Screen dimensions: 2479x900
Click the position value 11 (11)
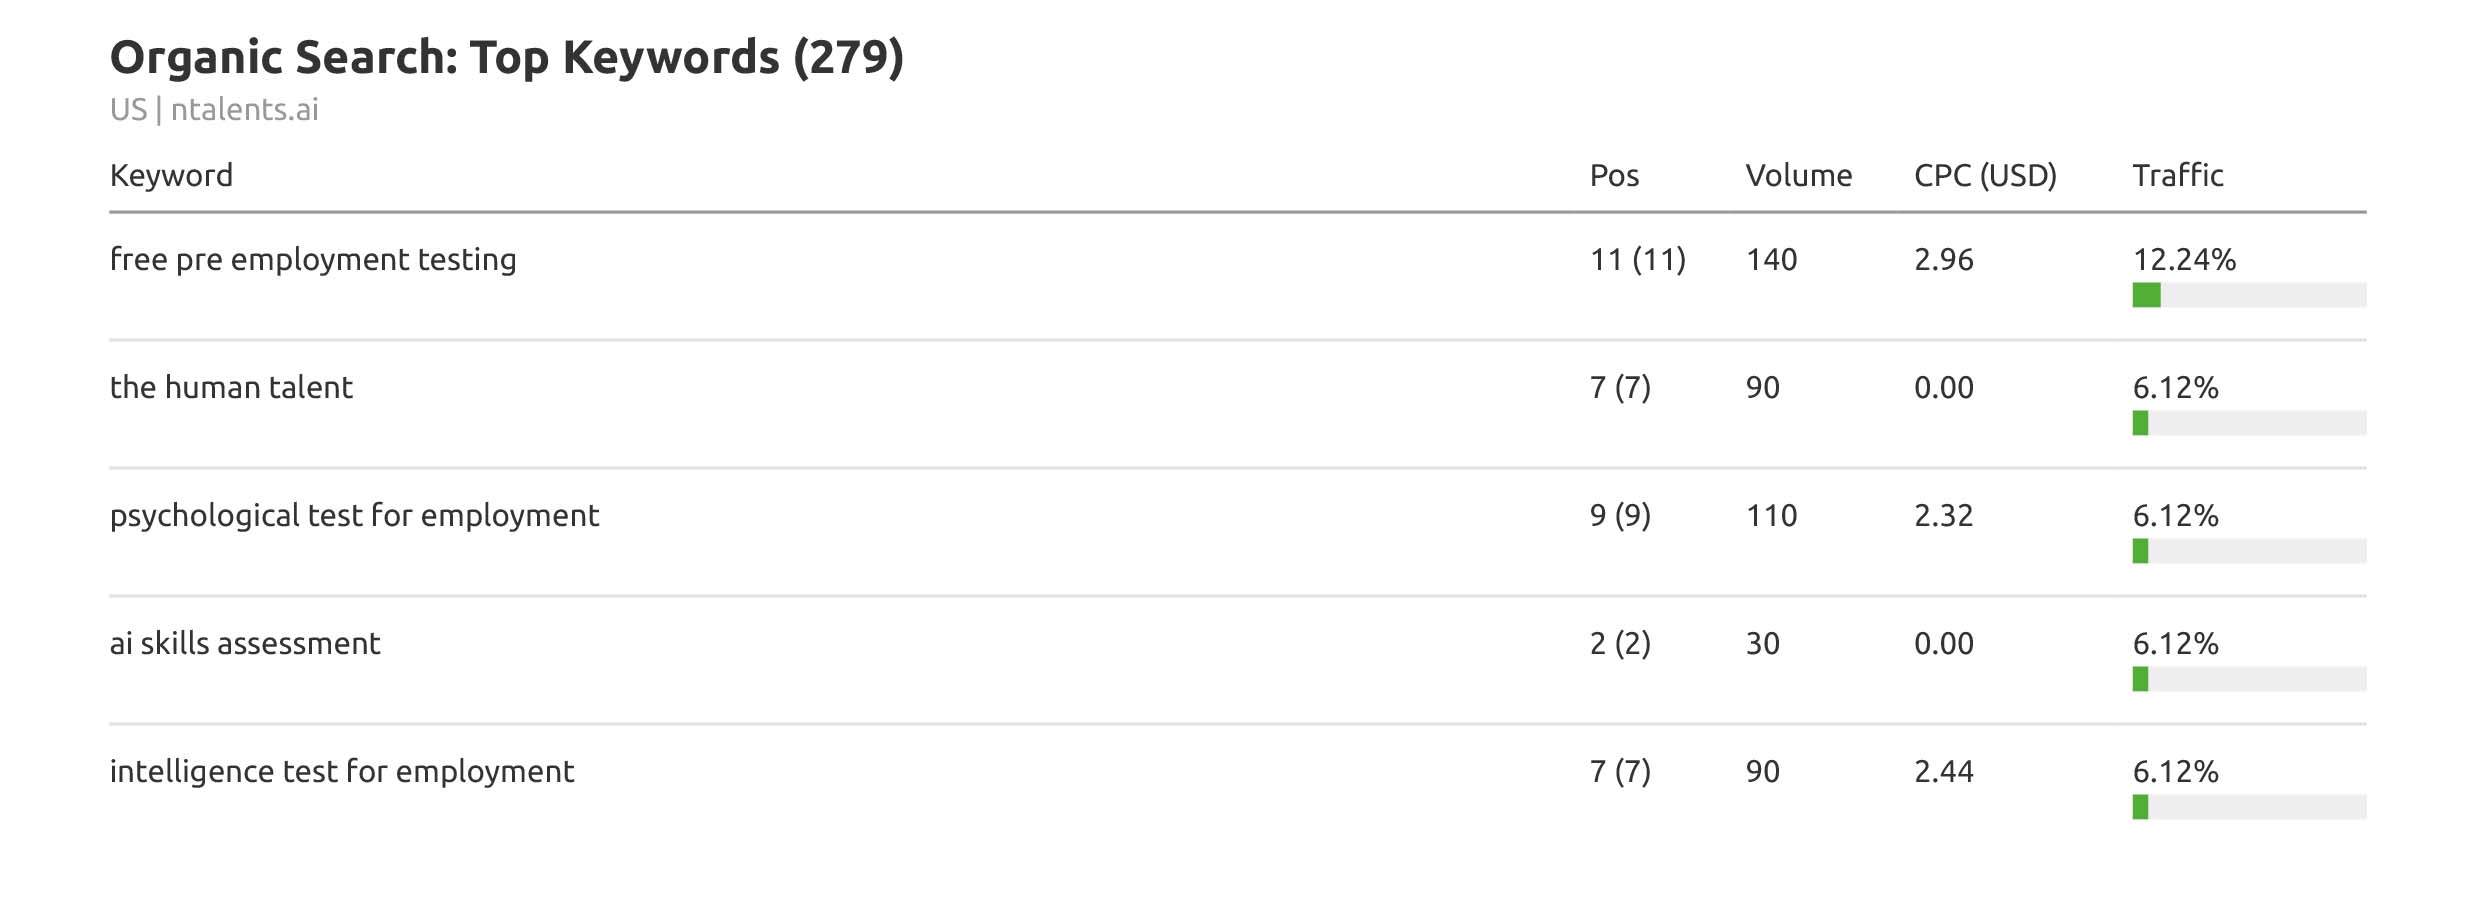click(x=1637, y=260)
